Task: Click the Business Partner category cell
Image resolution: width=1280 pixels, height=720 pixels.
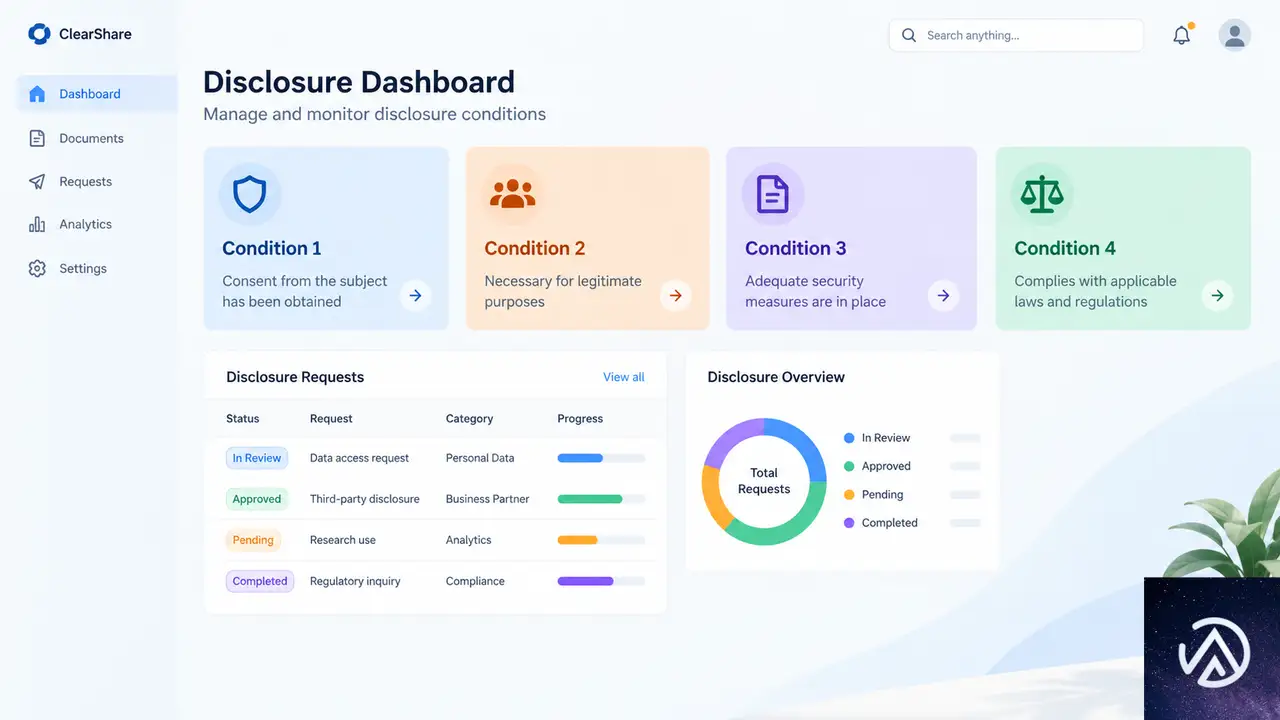Action: (x=488, y=499)
